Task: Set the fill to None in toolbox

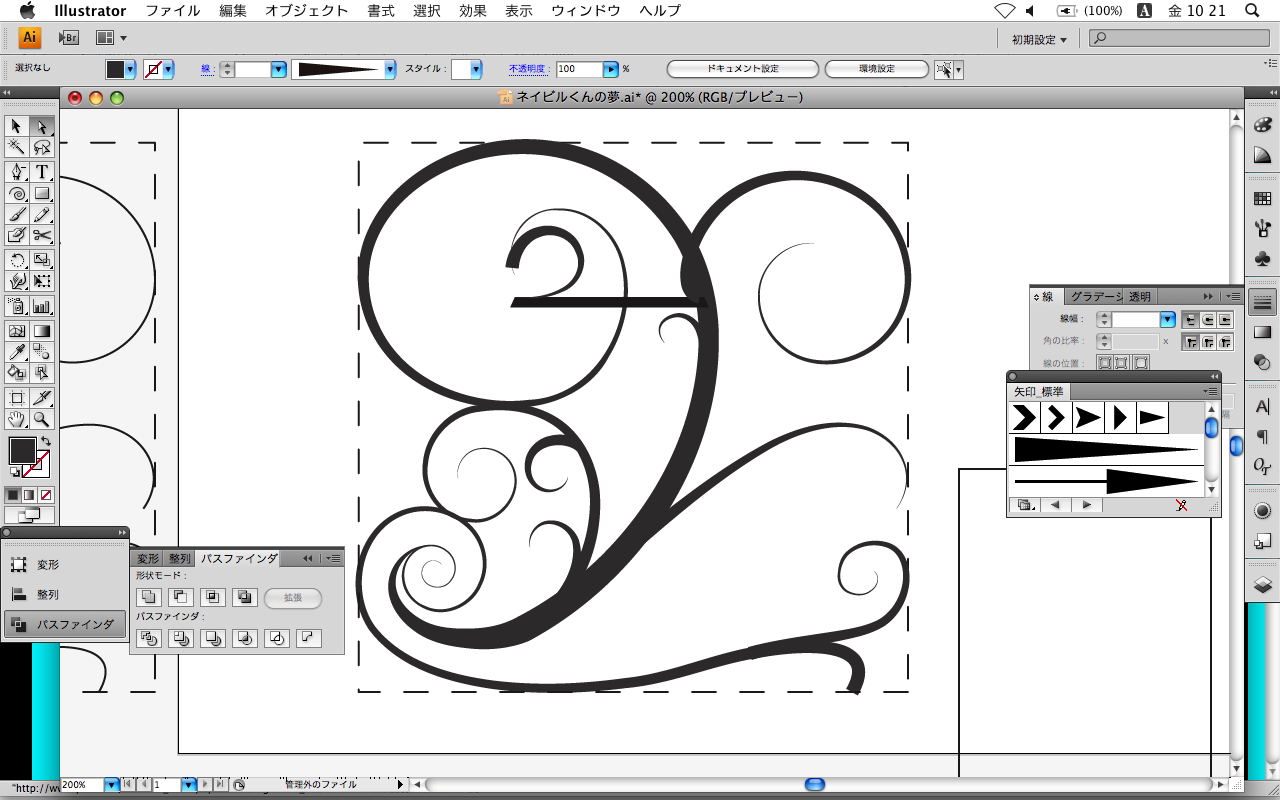Action: pyautogui.click(x=46, y=495)
